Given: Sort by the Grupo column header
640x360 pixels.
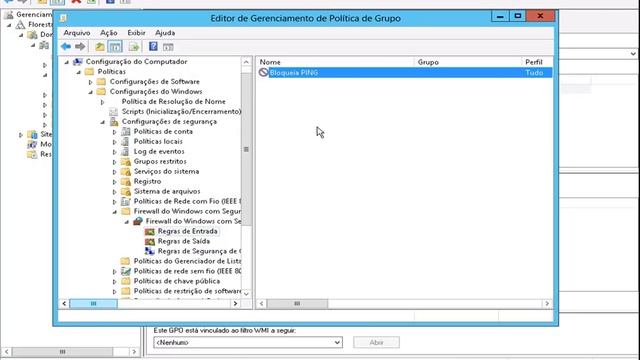Looking at the screenshot, I should (x=468, y=62).
